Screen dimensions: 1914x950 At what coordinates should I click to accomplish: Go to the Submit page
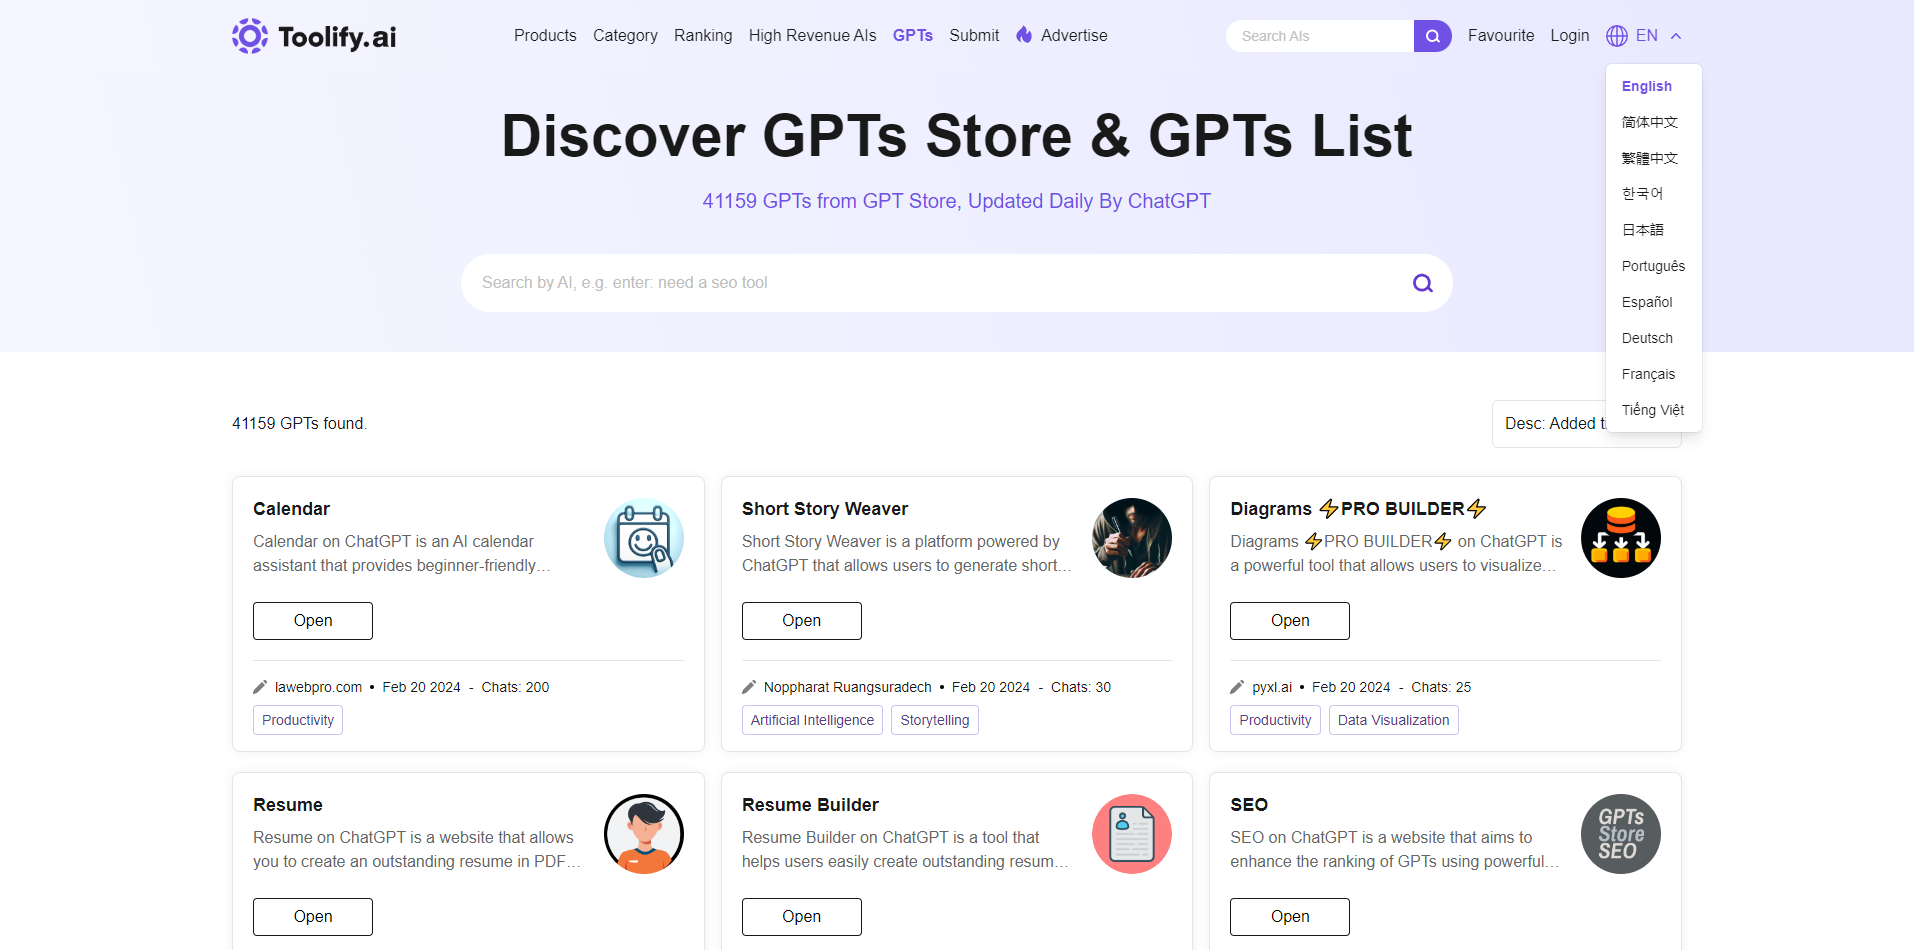tap(974, 35)
